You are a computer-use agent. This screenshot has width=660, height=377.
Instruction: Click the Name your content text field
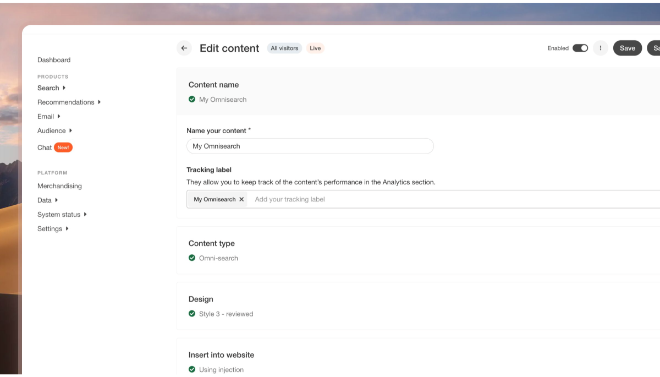[x=310, y=146]
